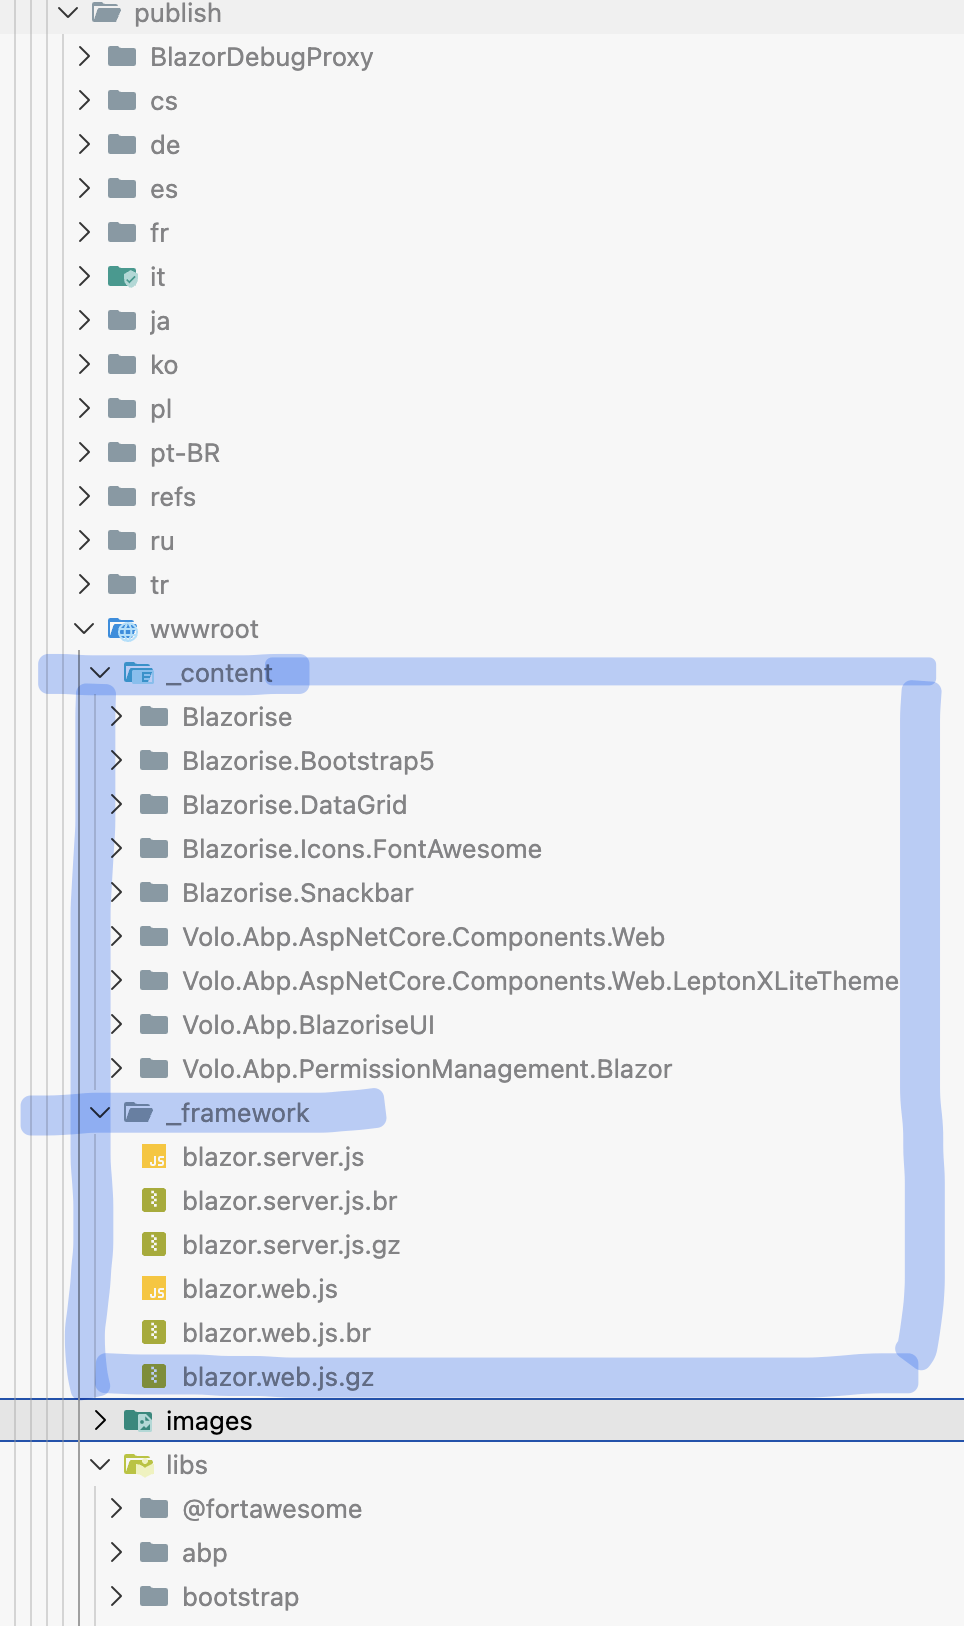Click the _content folder icon
This screenshot has height=1626, width=964.
click(138, 673)
